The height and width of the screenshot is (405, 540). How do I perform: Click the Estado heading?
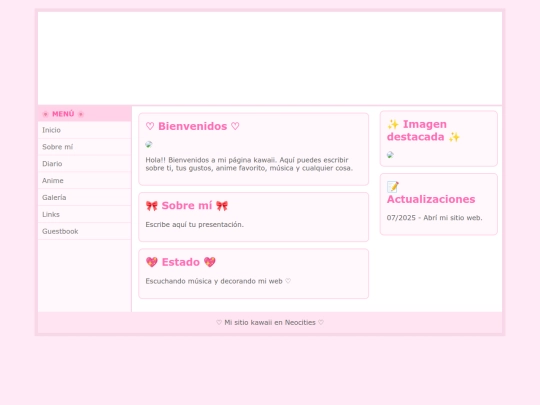[181, 262]
